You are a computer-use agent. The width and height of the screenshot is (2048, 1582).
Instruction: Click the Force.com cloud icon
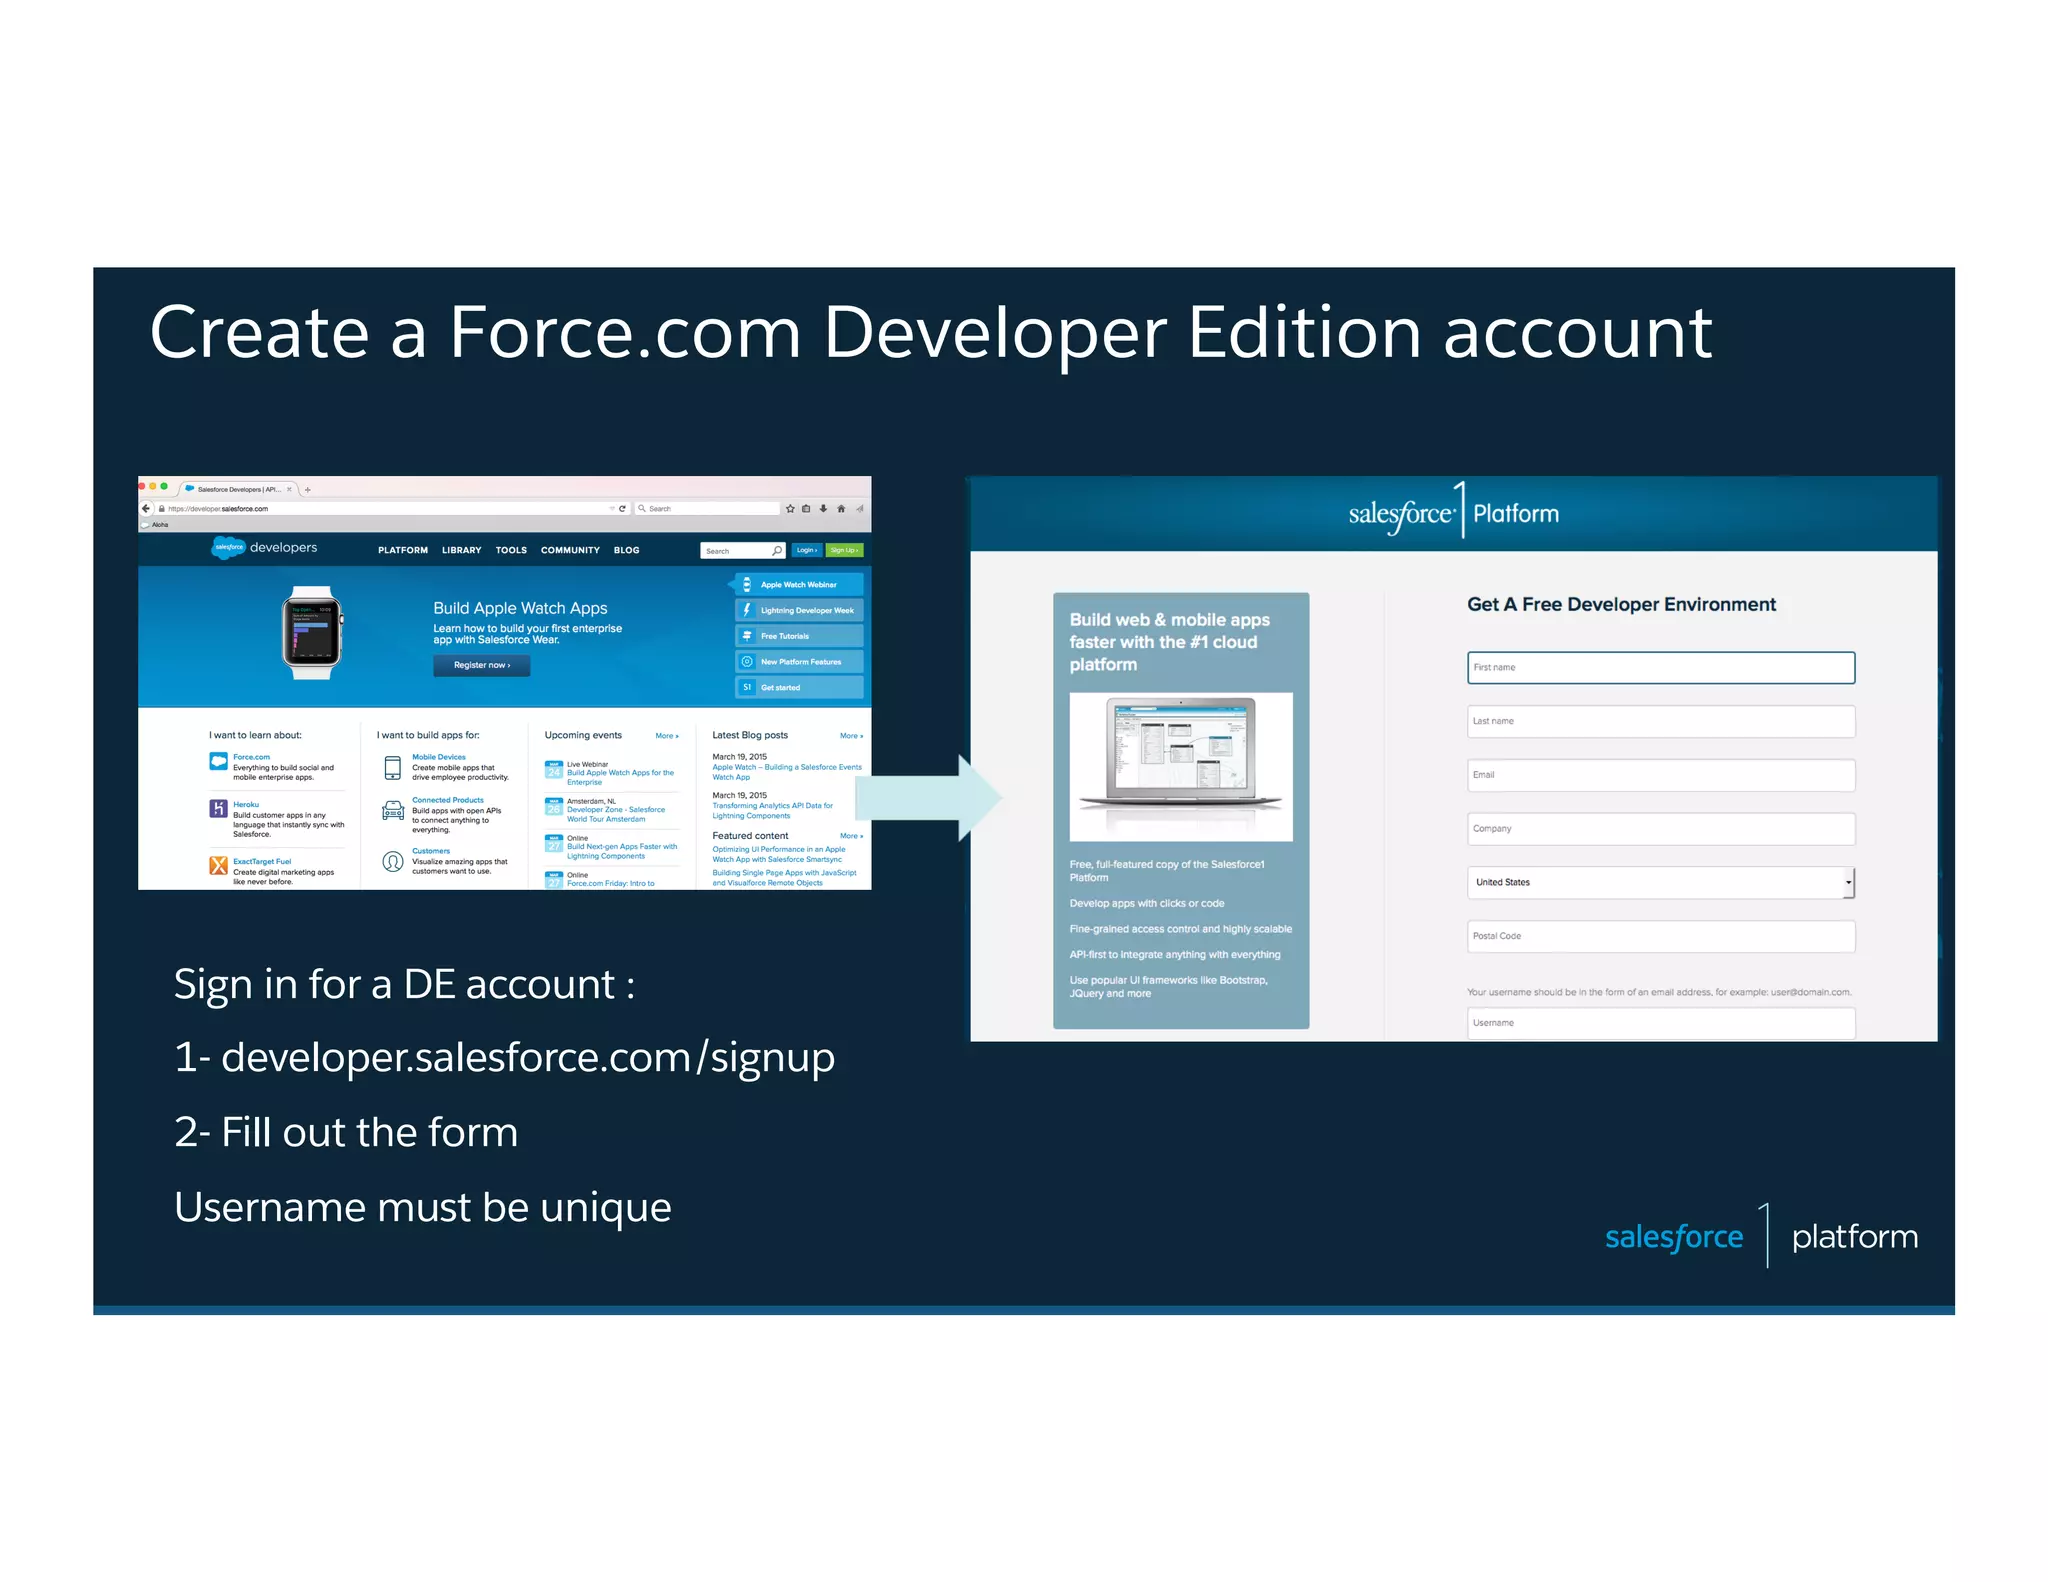(218, 761)
